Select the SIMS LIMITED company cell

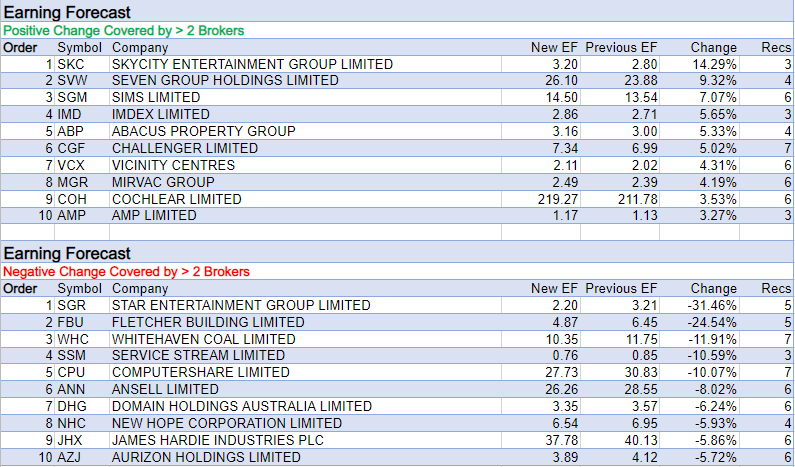(x=156, y=98)
